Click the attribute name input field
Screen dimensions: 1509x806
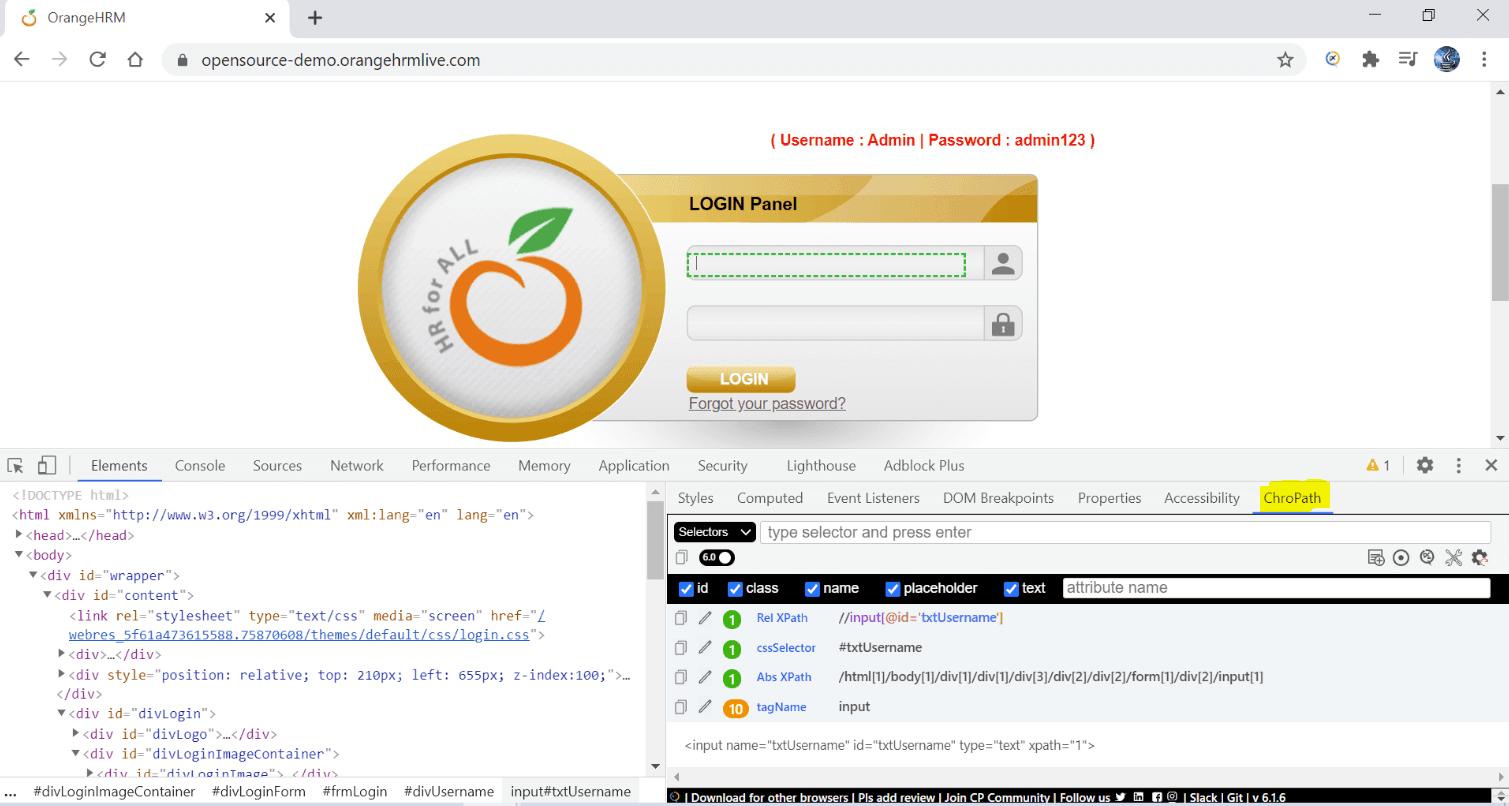pyautogui.click(x=1277, y=587)
